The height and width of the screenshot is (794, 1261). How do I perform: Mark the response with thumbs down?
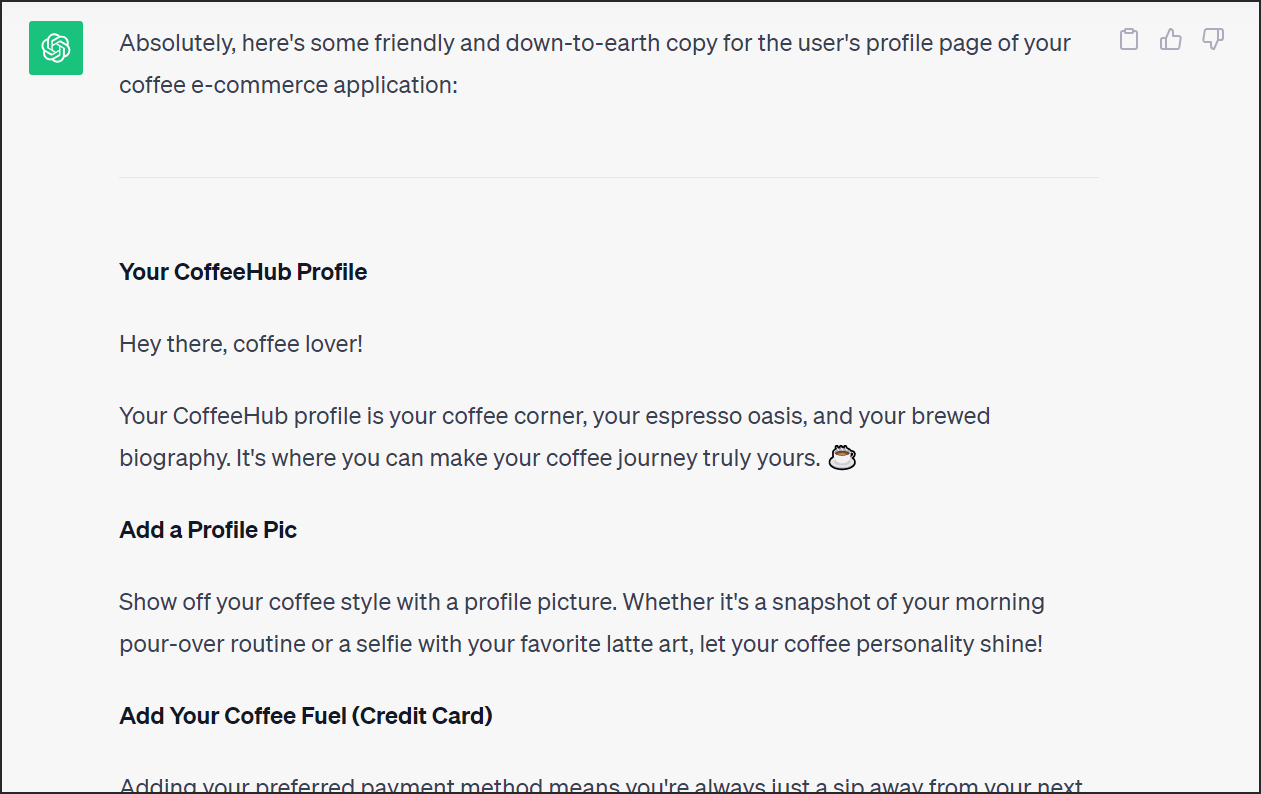point(1213,40)
